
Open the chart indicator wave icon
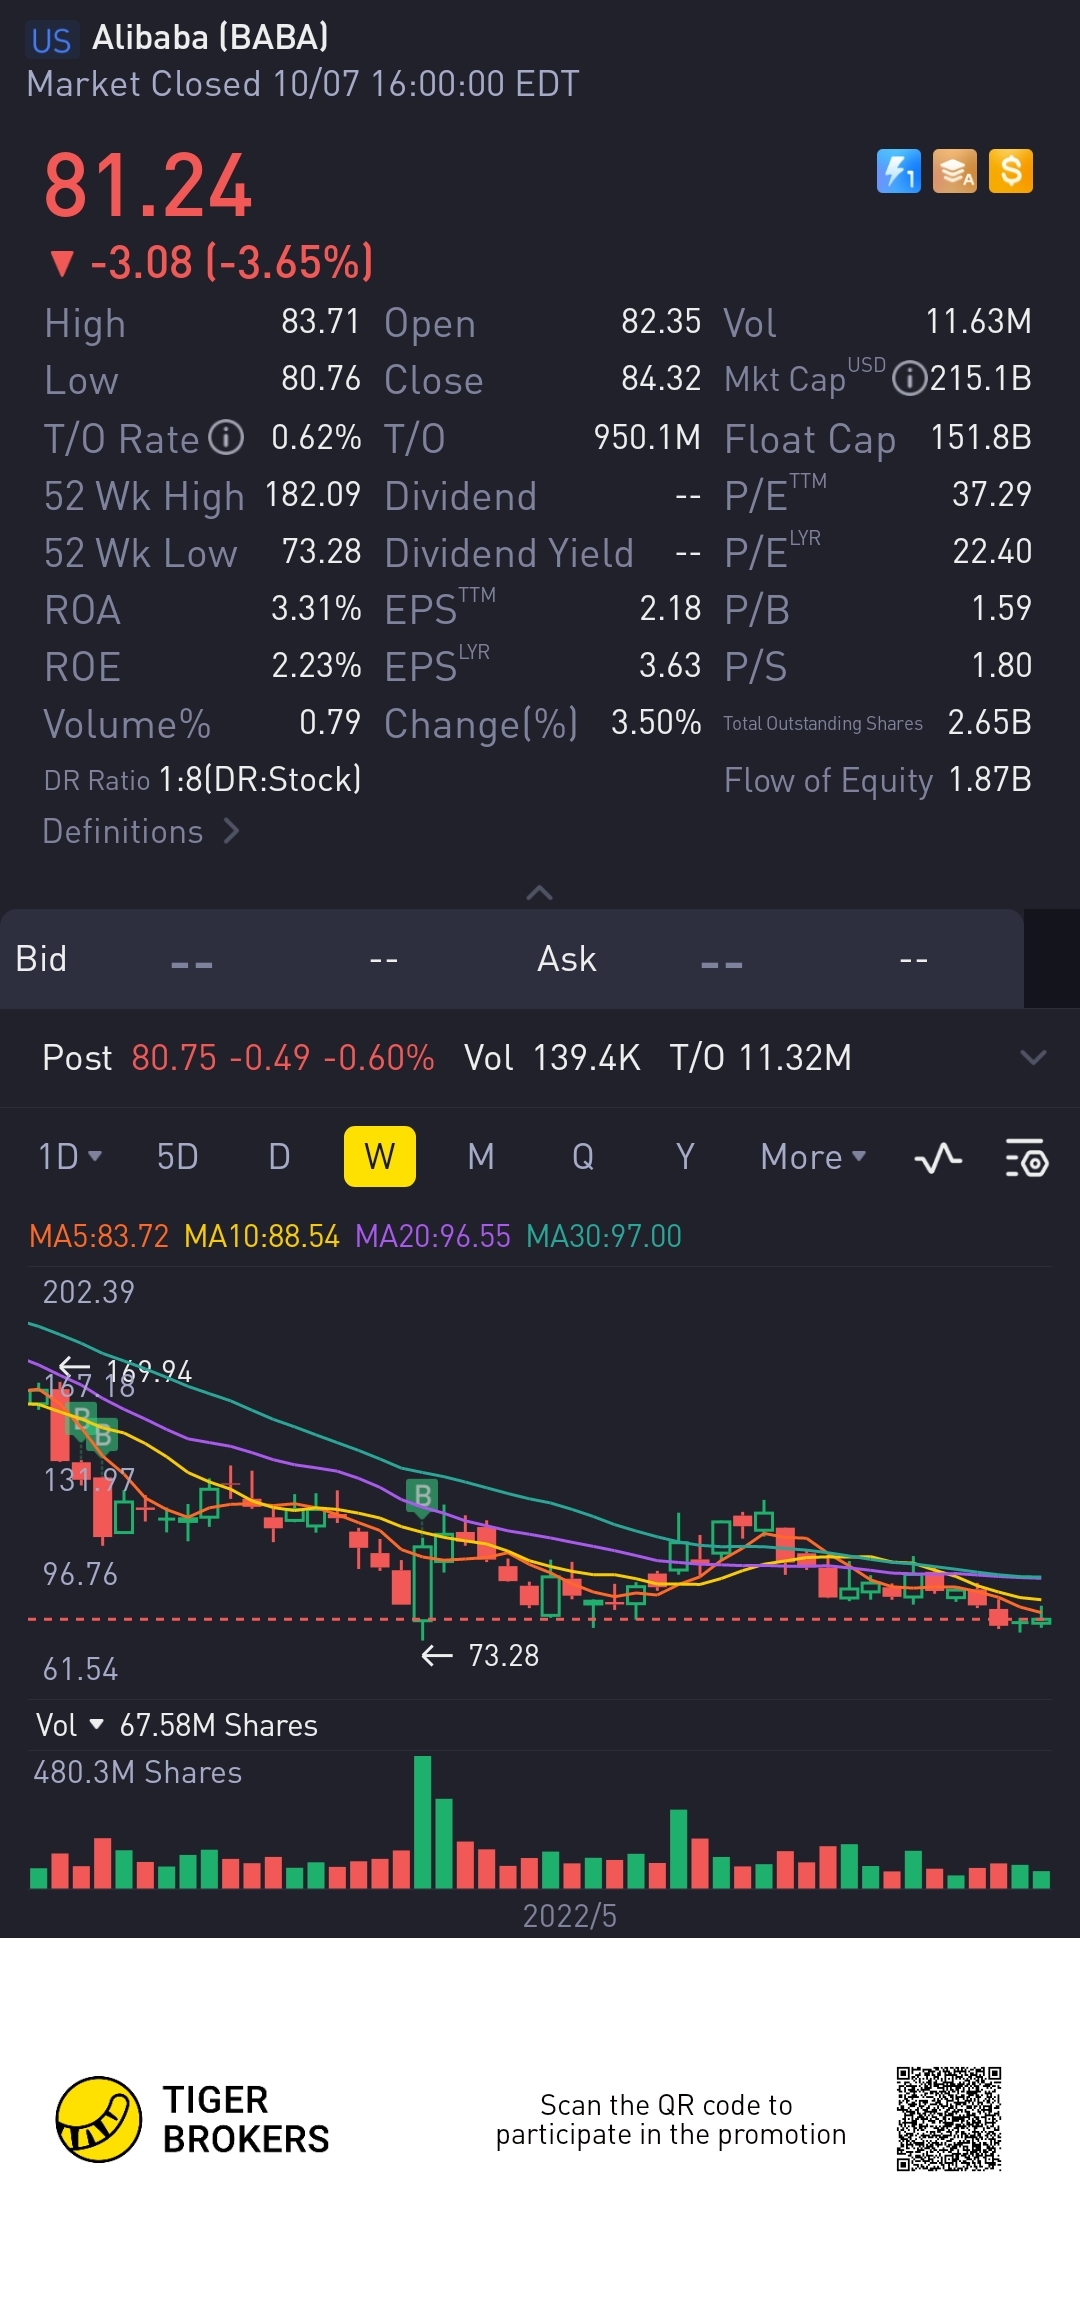pyautogui.click(x=938, y=1158)
